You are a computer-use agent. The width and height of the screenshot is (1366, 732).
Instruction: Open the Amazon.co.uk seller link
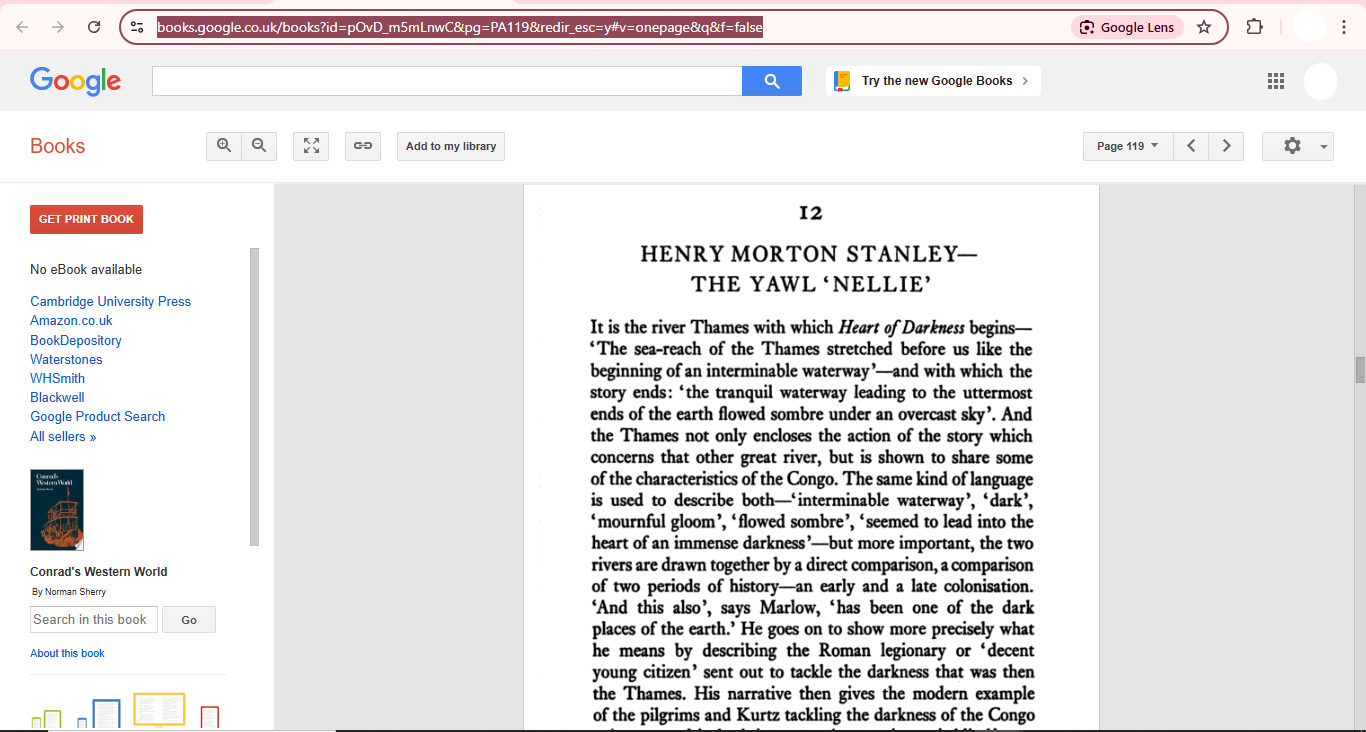(71, 320)
